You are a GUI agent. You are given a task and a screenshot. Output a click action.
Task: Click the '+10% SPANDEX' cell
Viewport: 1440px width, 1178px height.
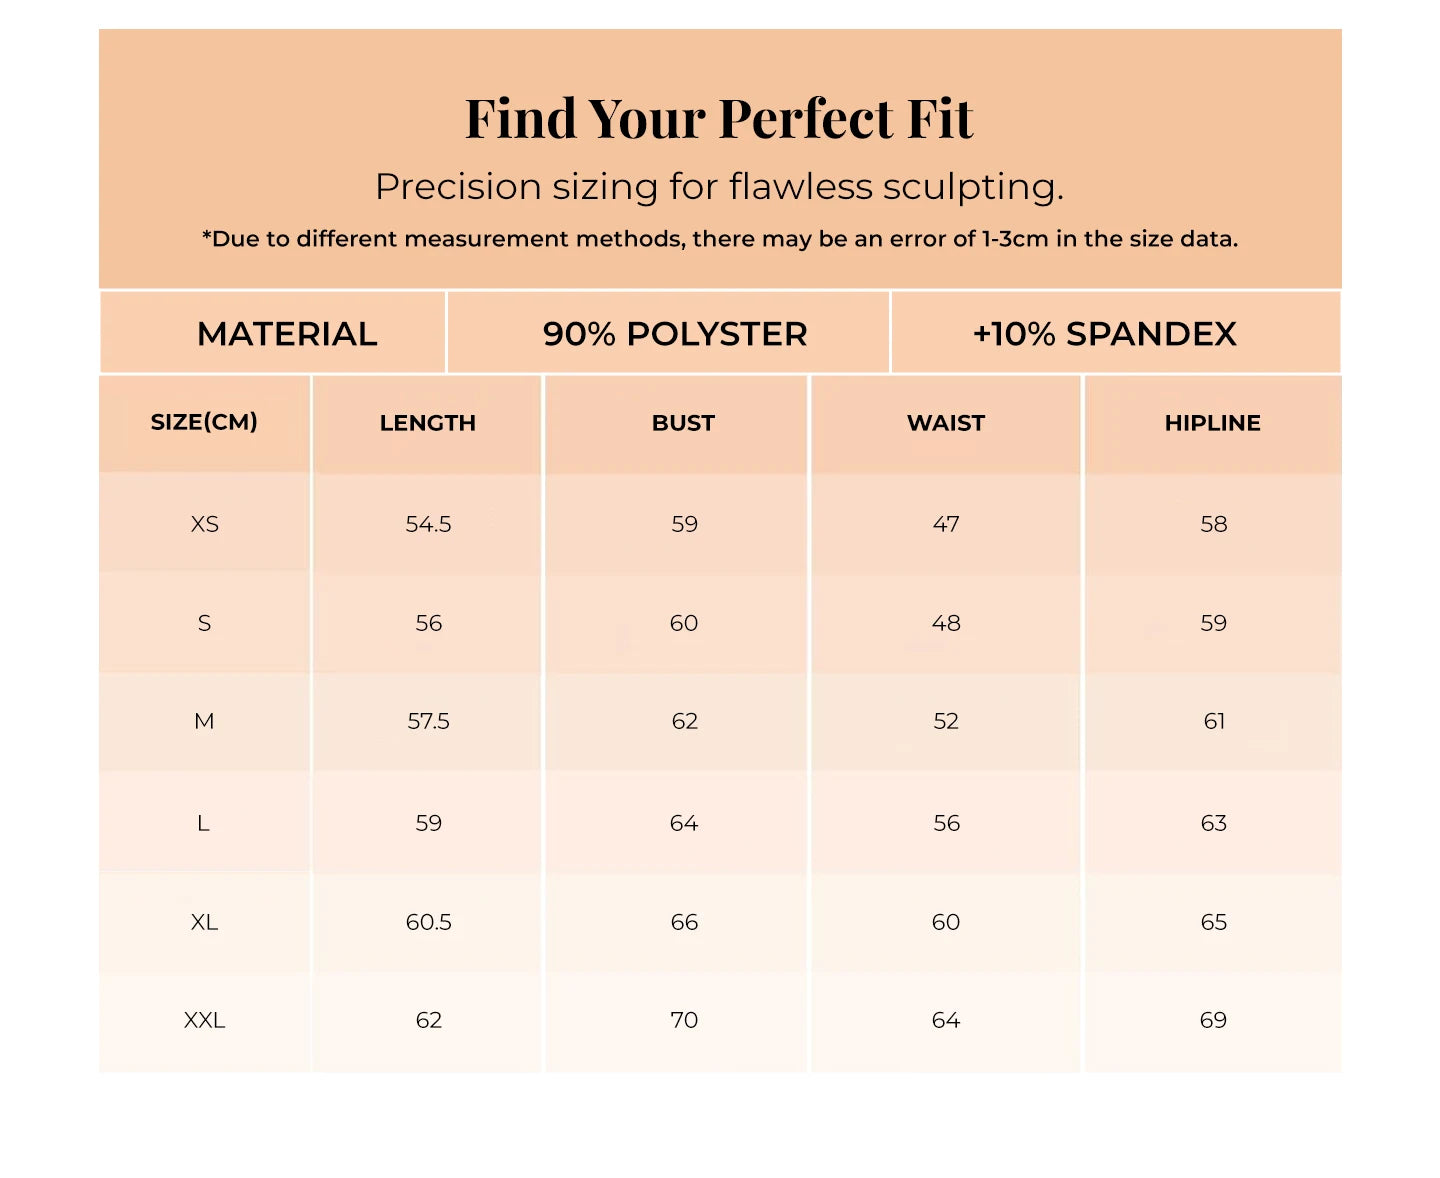1105,334
